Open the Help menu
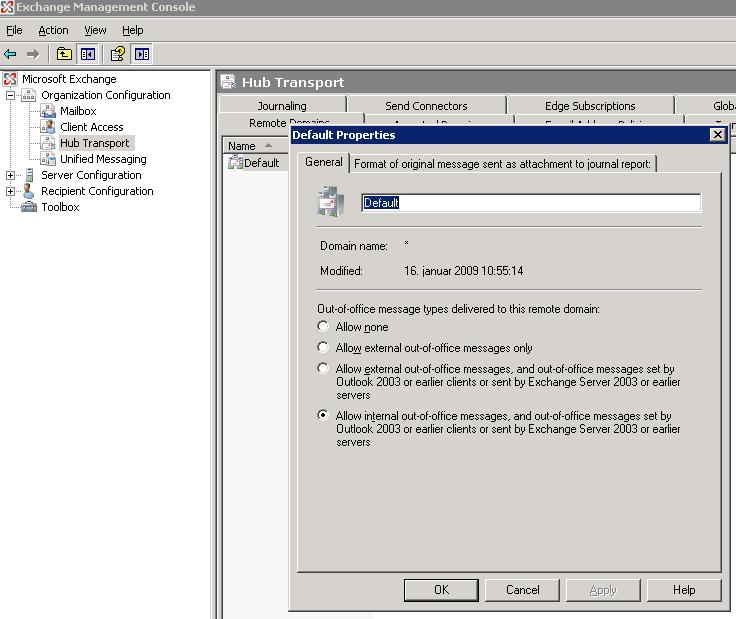 132,31
